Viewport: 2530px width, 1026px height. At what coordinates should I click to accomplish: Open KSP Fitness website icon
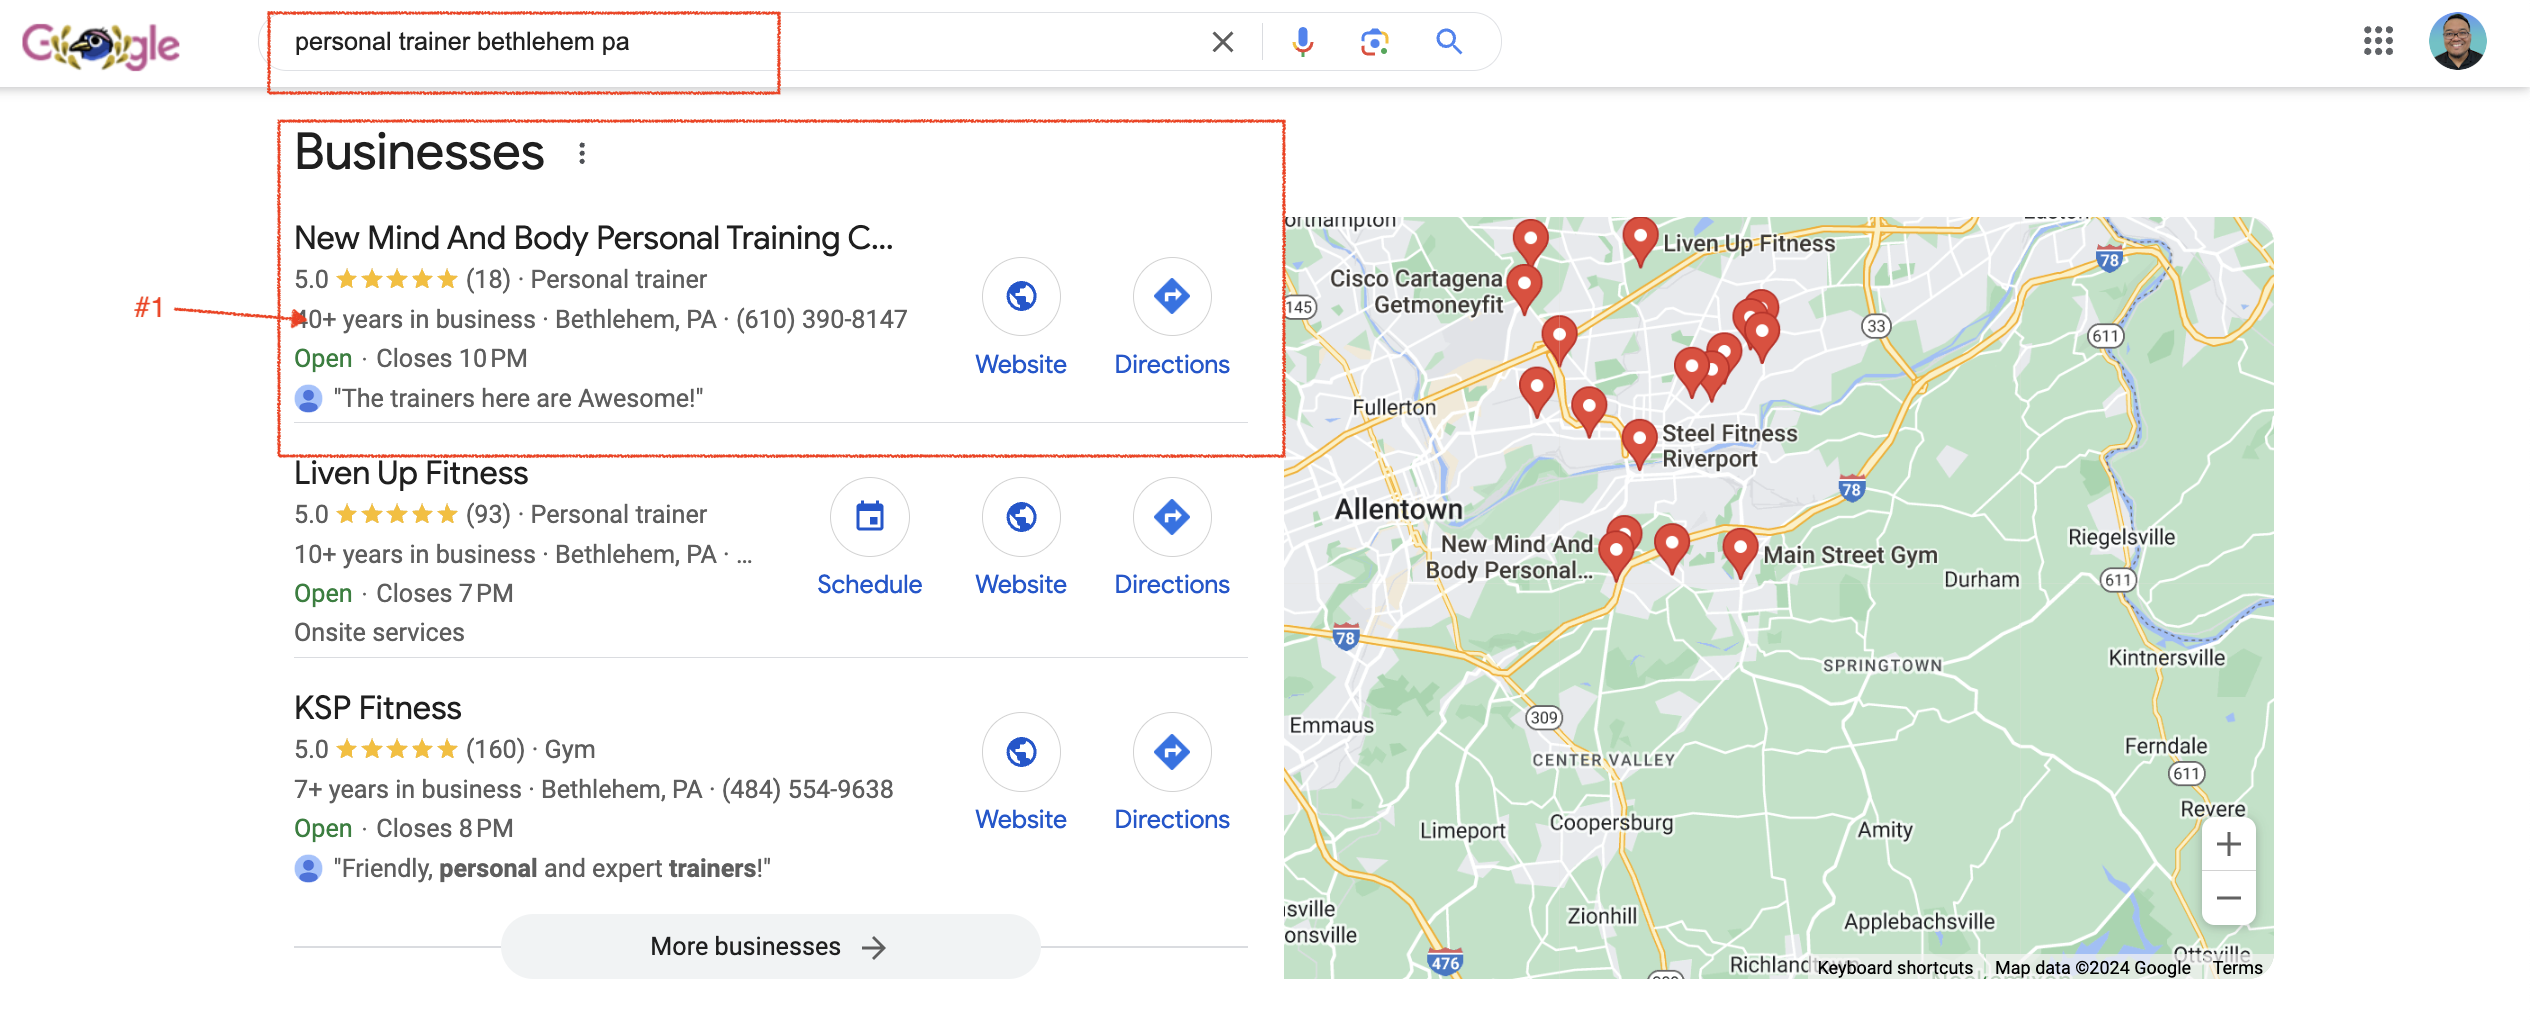(1021, 751)
